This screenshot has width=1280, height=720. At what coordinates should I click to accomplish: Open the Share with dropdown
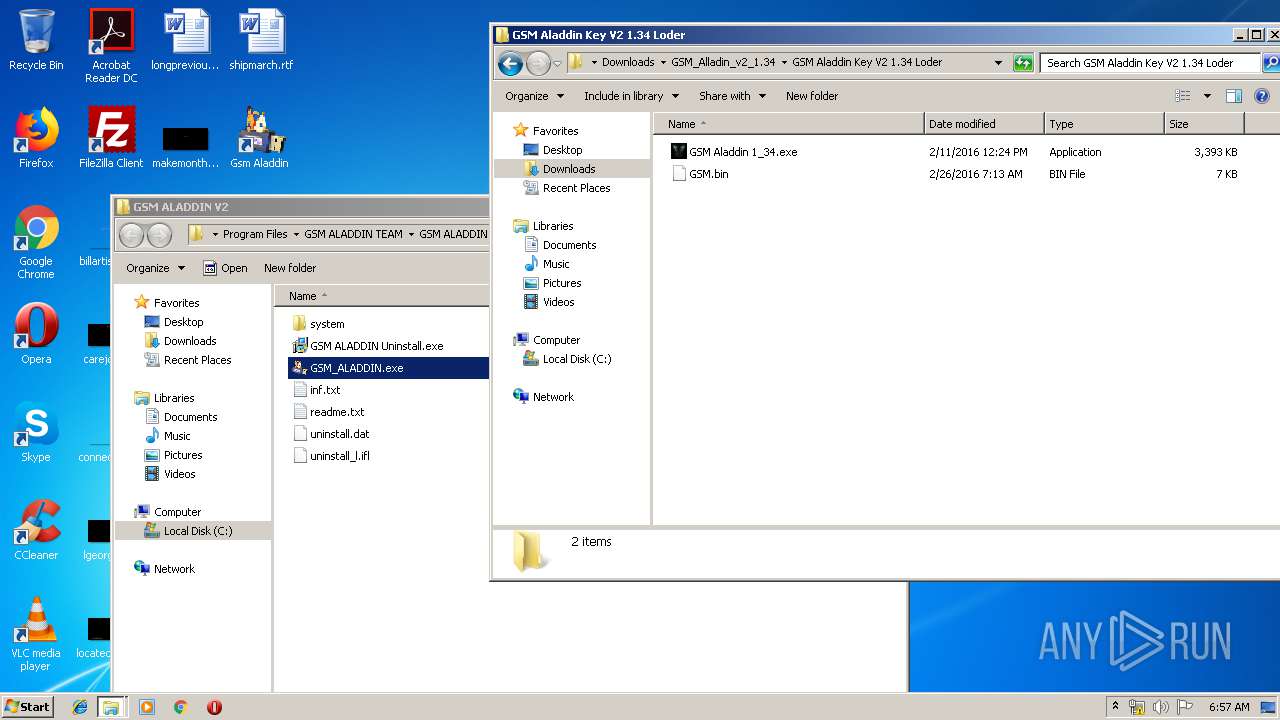pos(732,96)
